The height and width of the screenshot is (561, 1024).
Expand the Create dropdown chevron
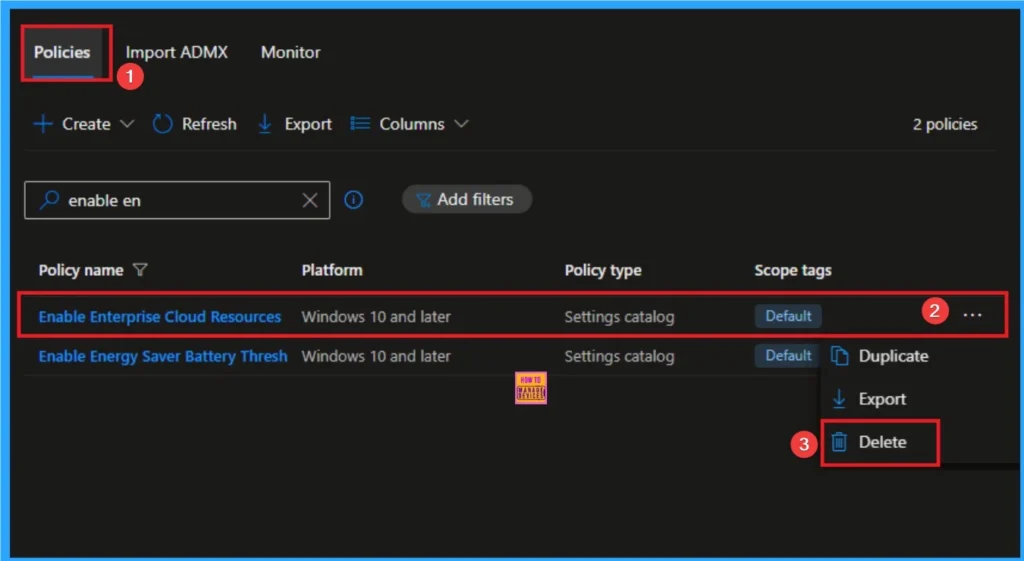(x=127, y=124)
